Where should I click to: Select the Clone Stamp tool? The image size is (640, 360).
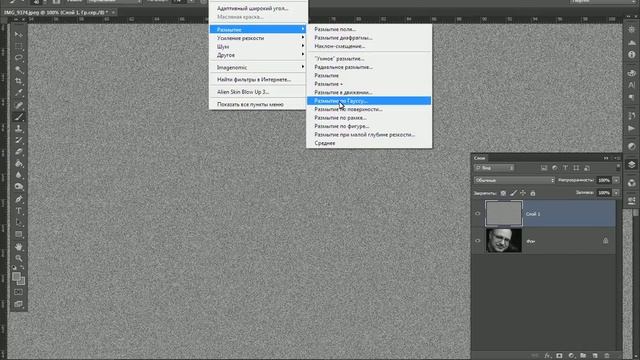pyautogui.click(x=18, y=128)
